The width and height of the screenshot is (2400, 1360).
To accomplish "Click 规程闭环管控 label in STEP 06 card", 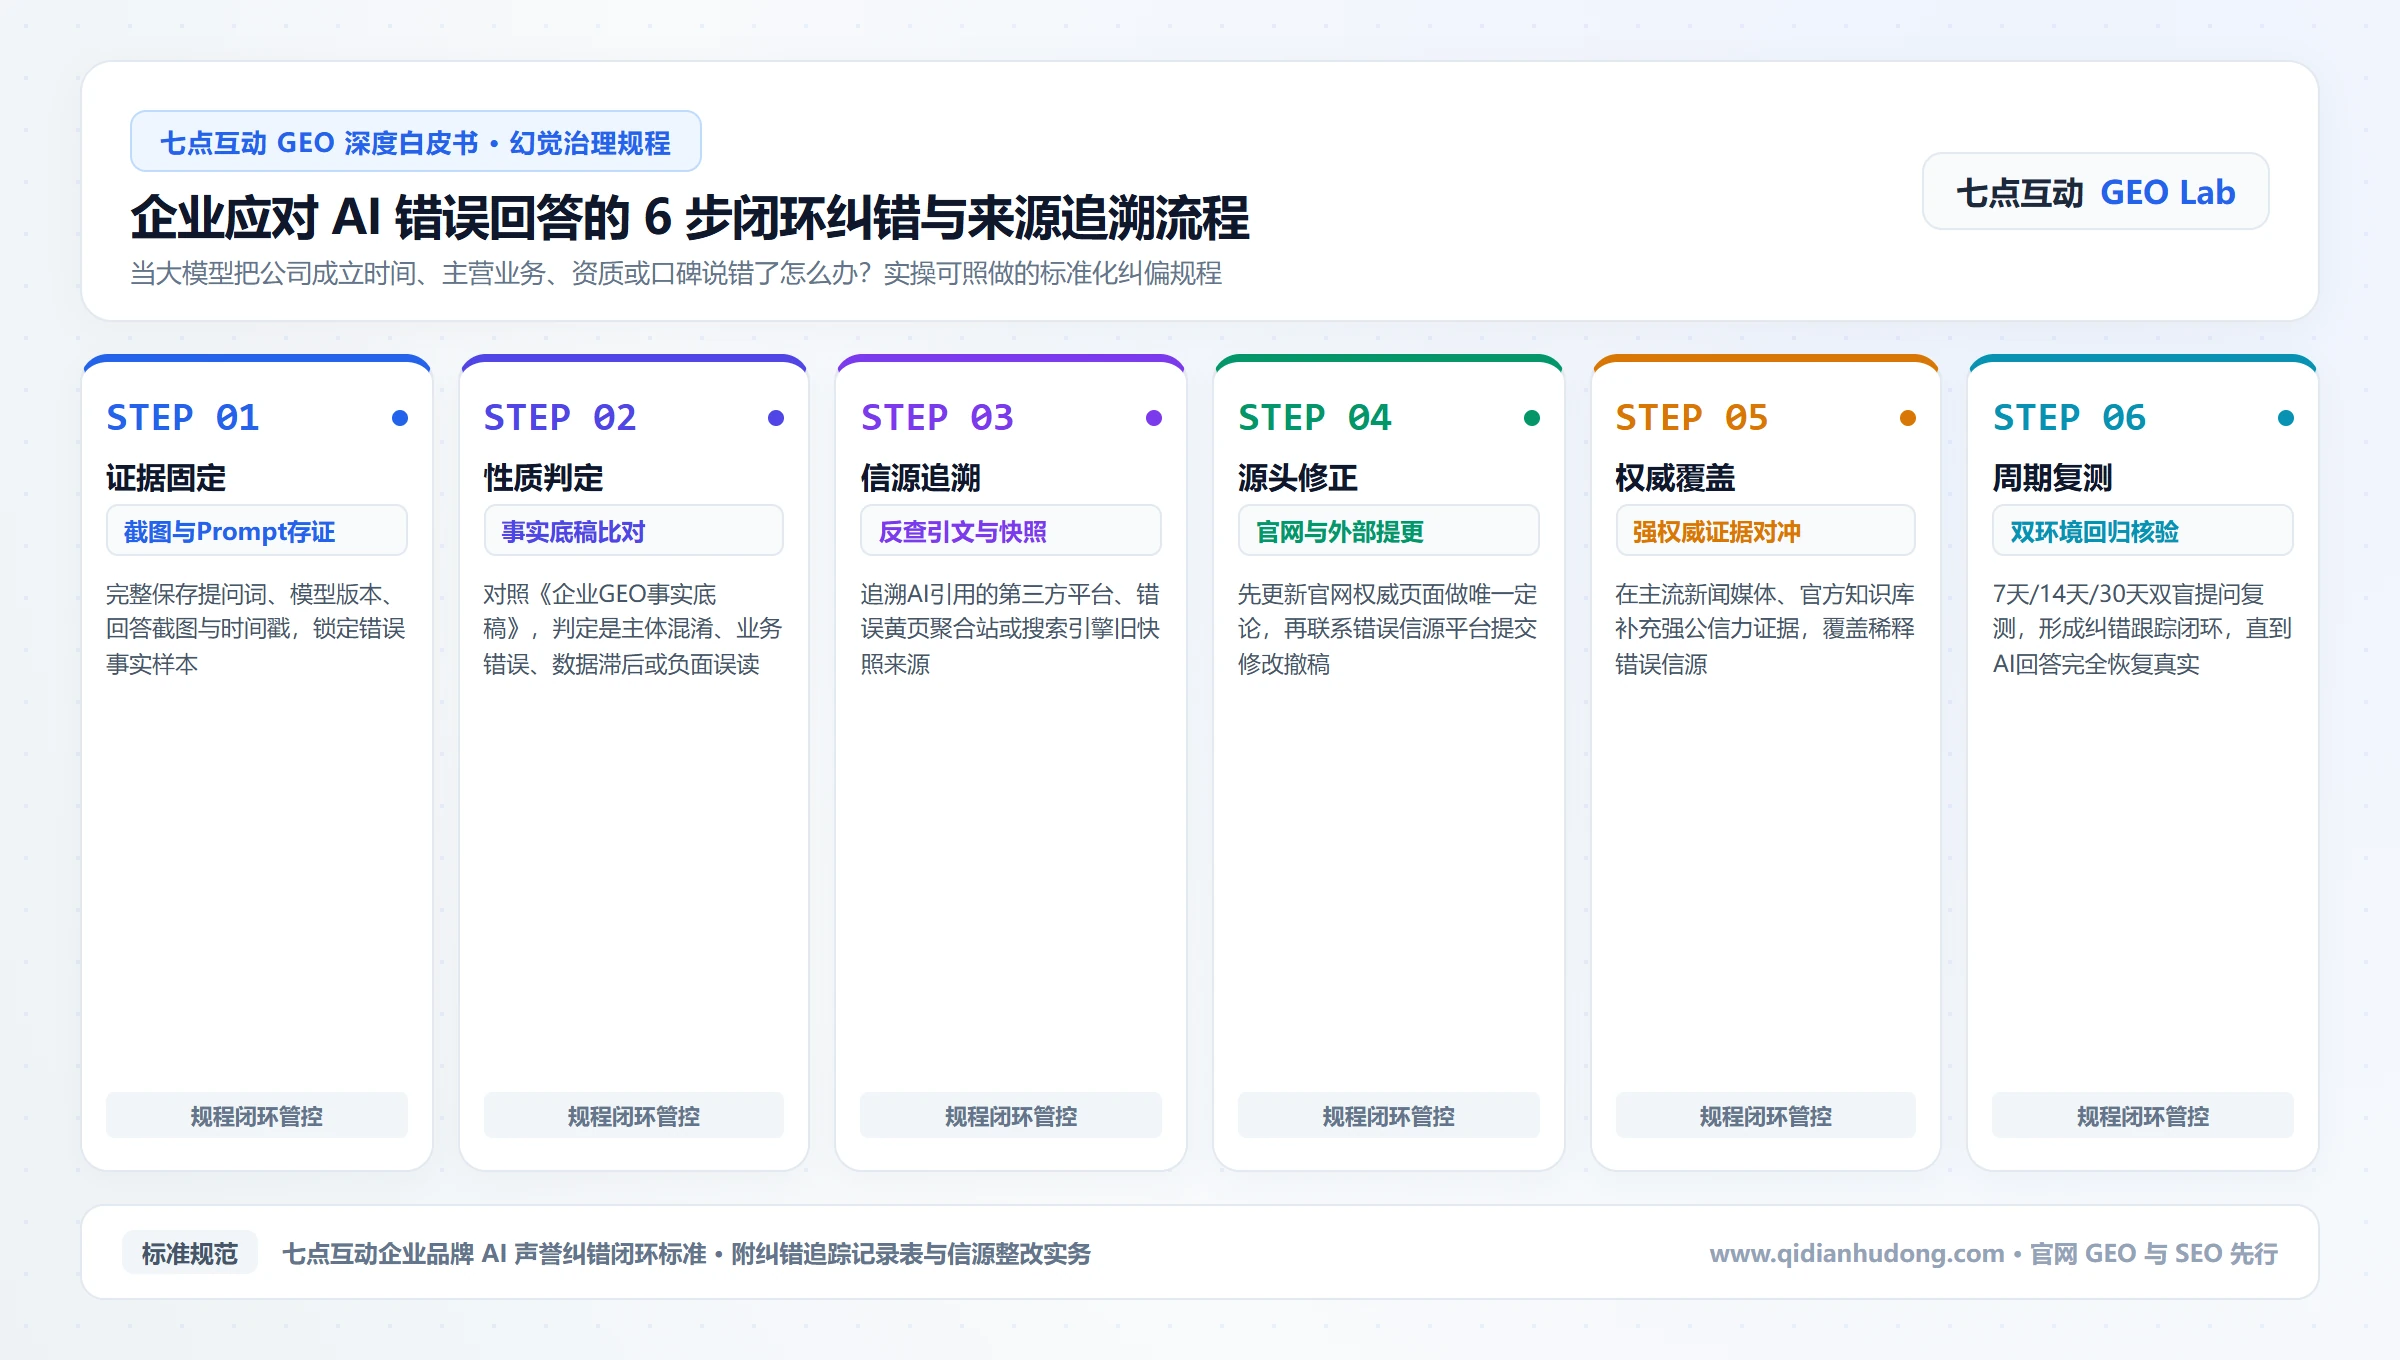I will [x=2143, y=1116].
